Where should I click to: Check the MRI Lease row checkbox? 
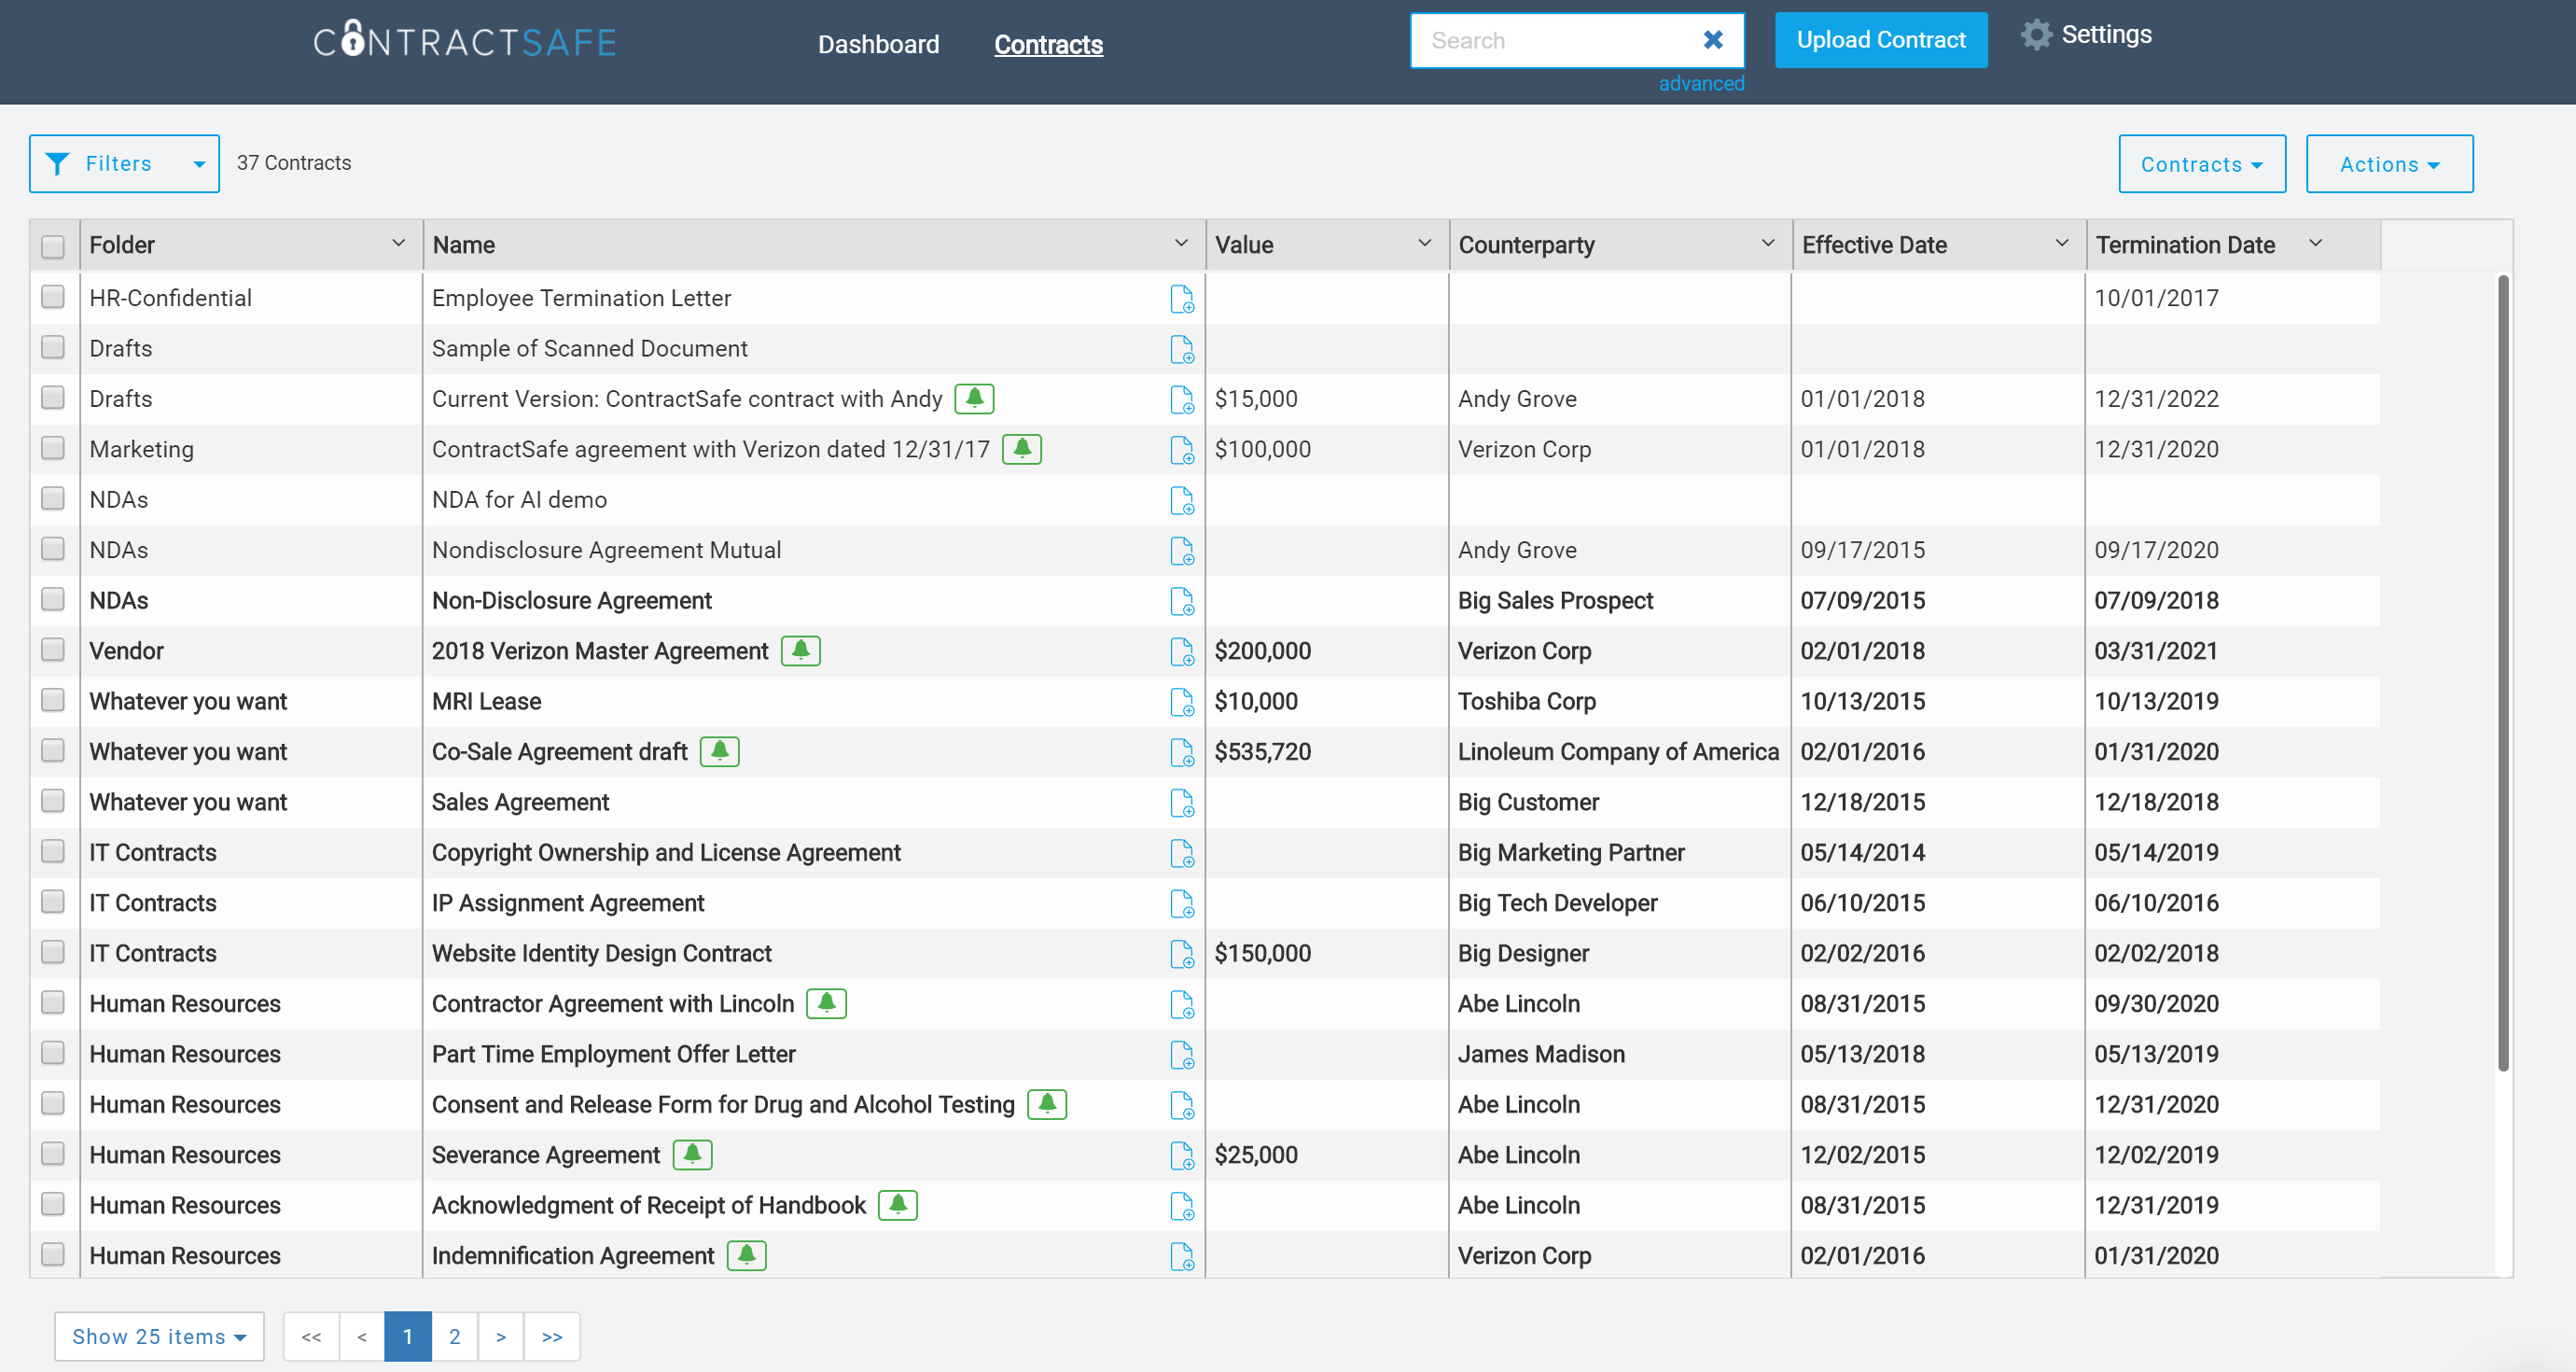click(x=53, y=701)
